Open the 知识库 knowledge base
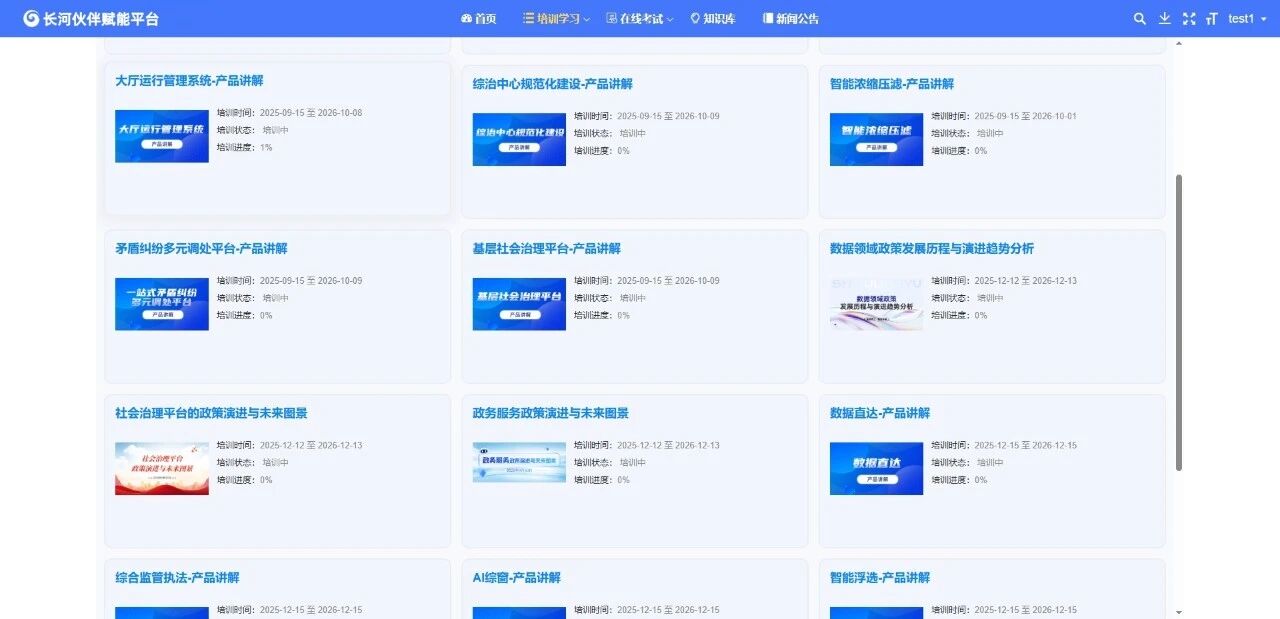1280x619 pixels. 712,19
